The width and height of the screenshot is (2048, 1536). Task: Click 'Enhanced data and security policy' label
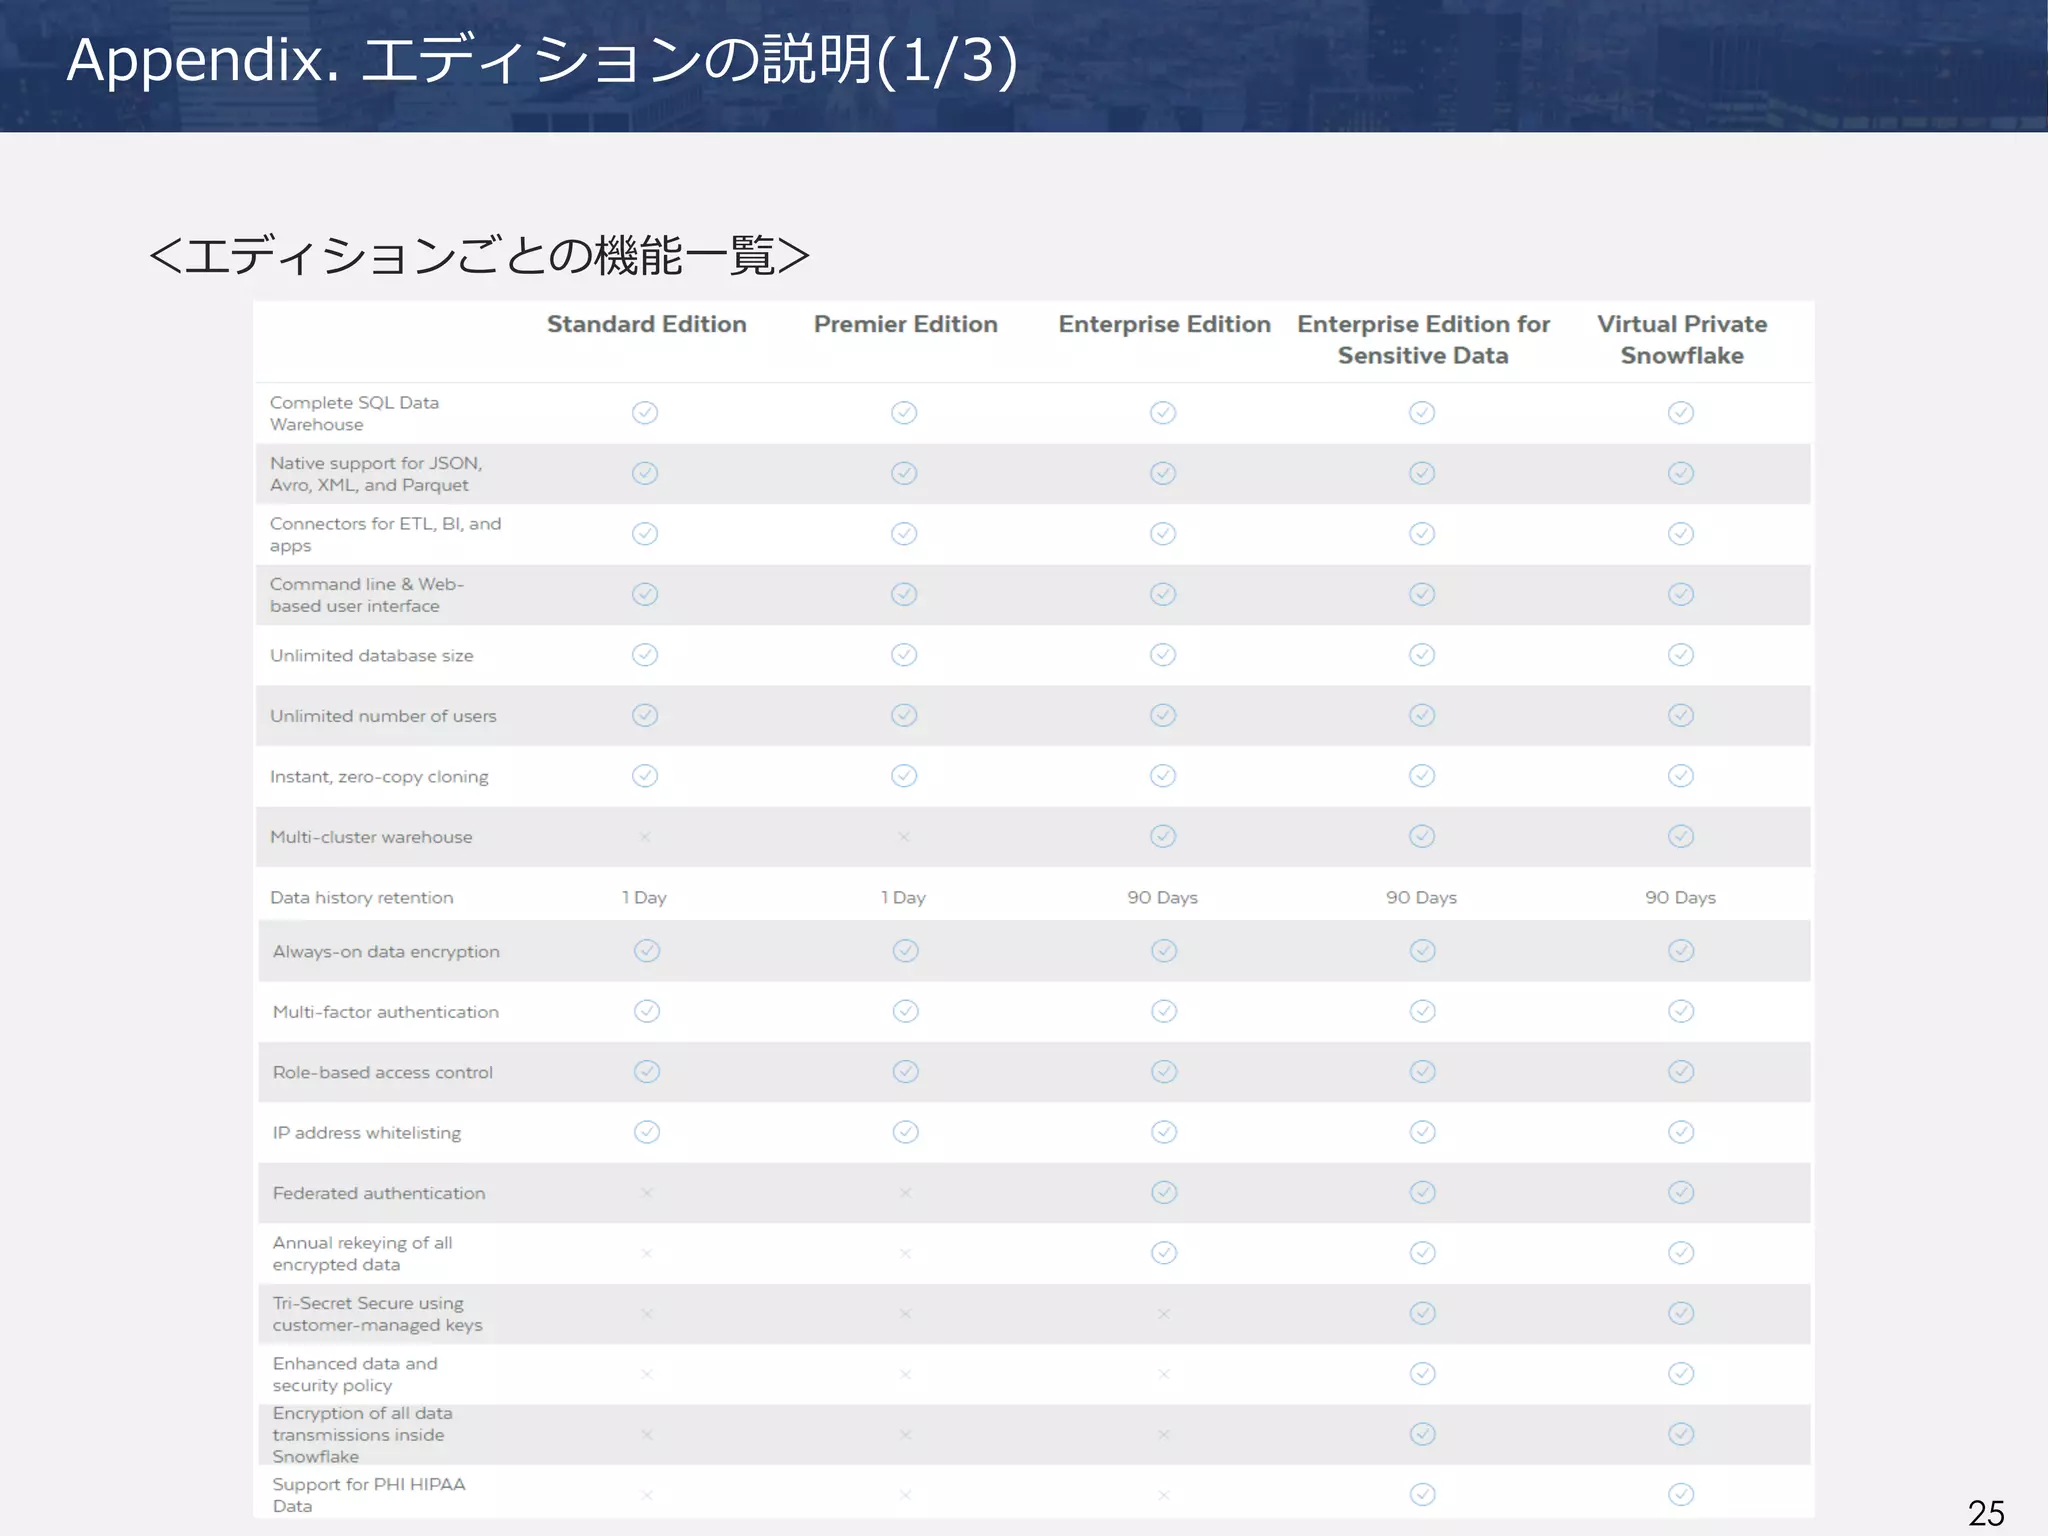click(x=355, y=1374)
